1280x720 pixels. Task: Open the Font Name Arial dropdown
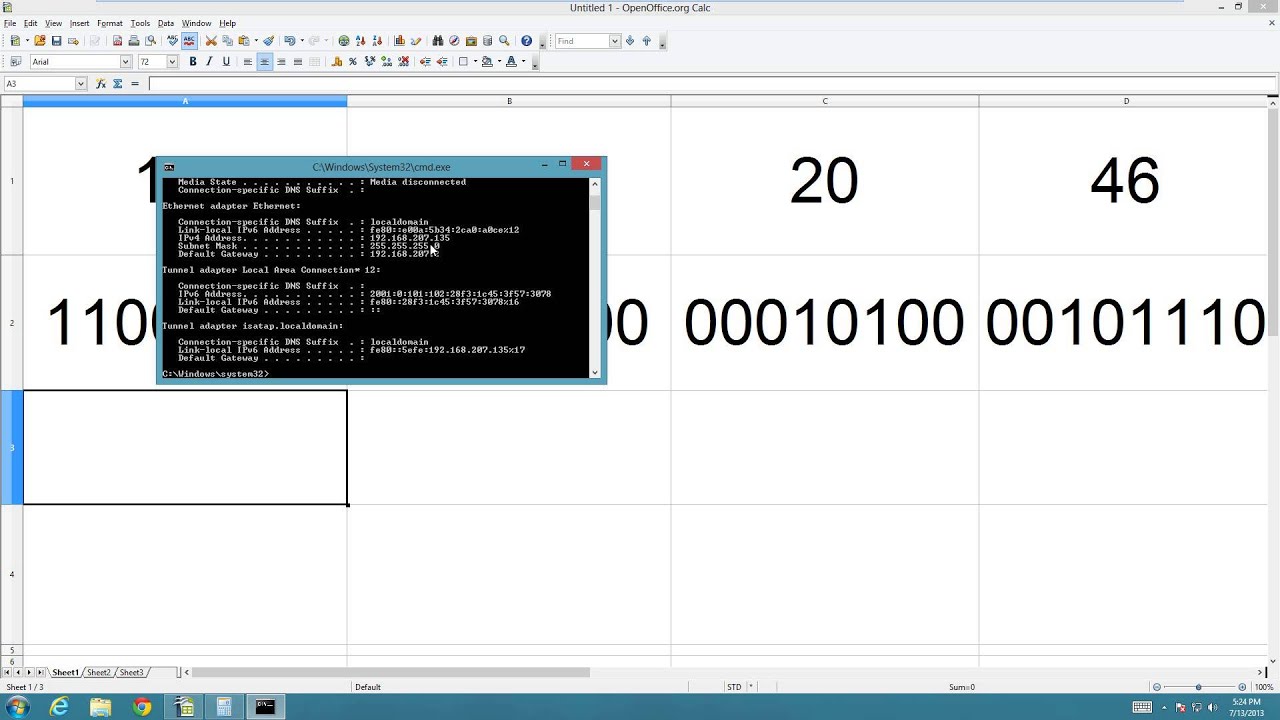point(125,62)
